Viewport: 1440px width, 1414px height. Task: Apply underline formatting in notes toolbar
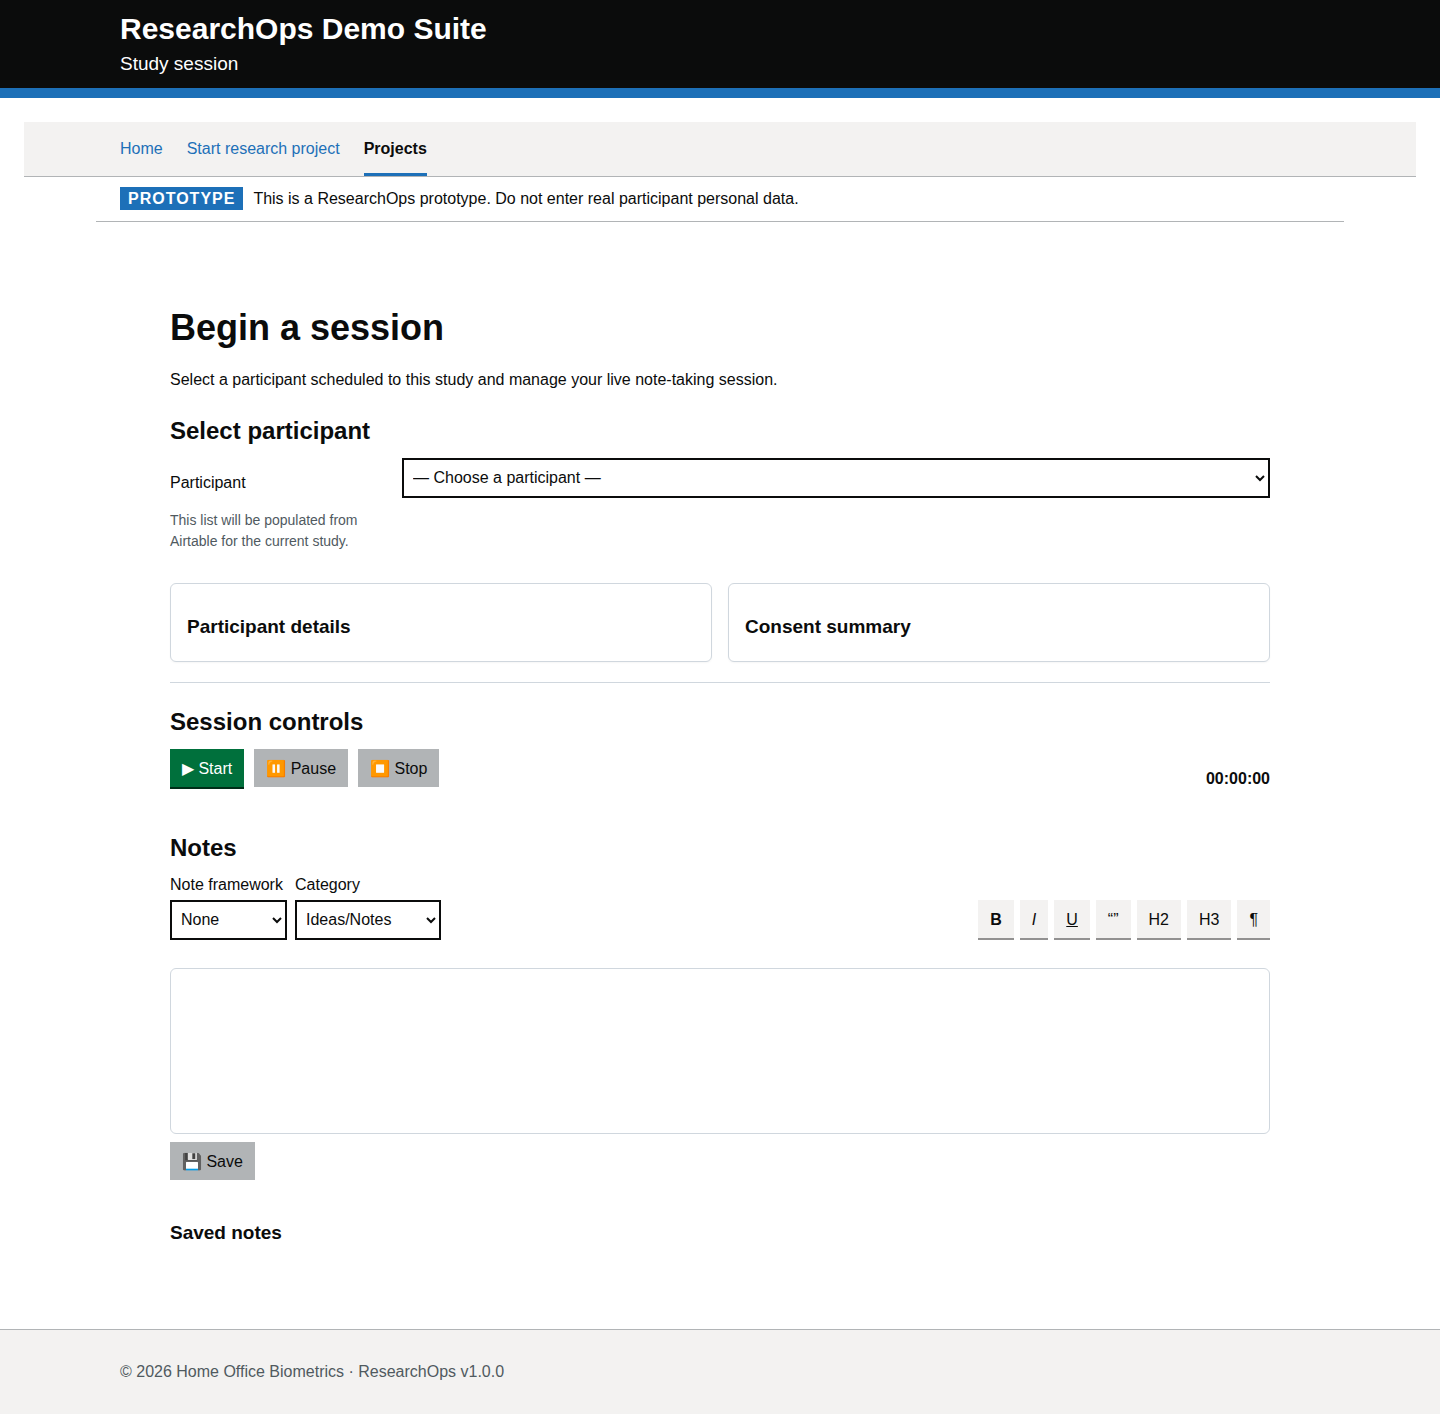[1071, 919]
